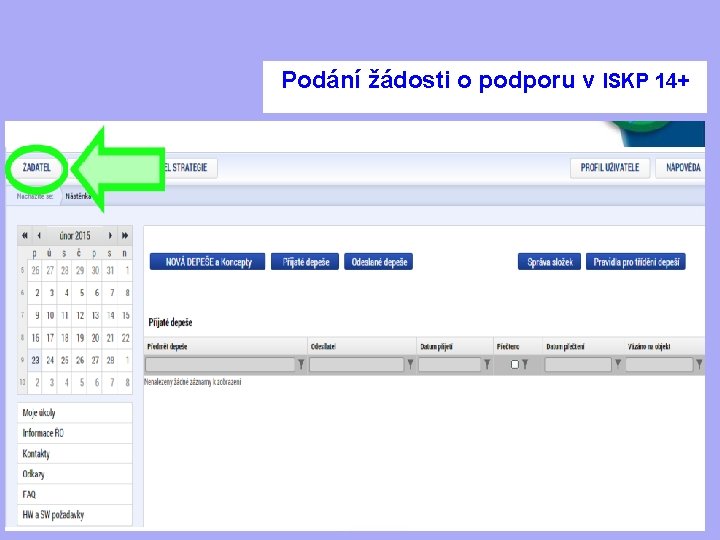Click the Odesílatel filter field
The height and width of the screenshot is (540, 720).
pos(357,365)
